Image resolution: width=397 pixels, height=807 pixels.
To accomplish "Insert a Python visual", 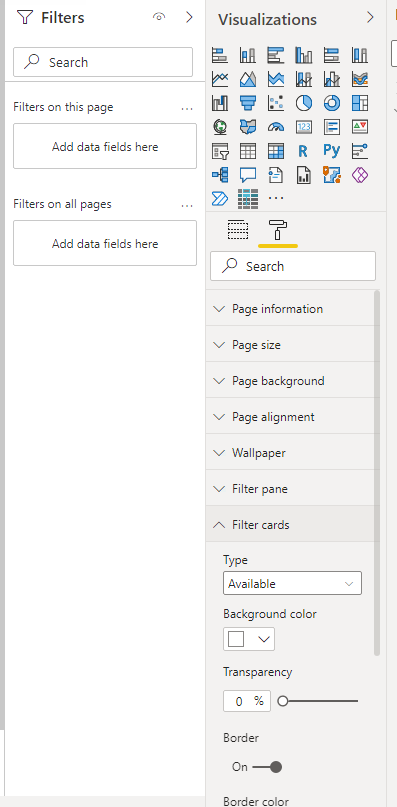I will coord(332,151).
